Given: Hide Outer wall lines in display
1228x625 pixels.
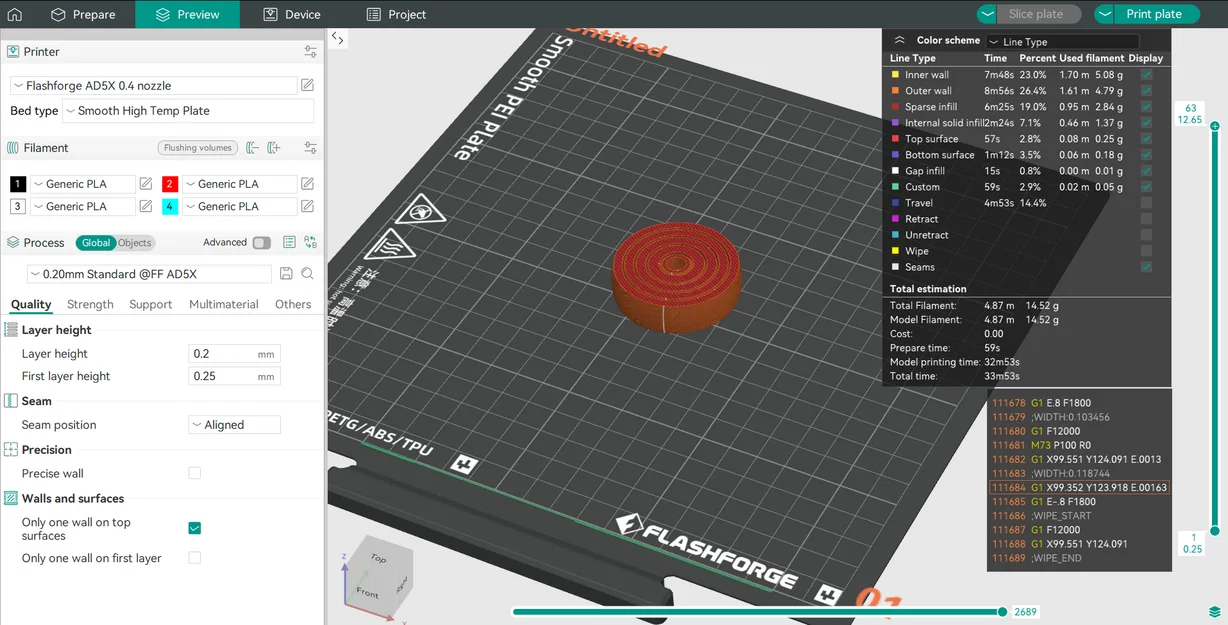Looking at the screenshot, I should 1146,91.
